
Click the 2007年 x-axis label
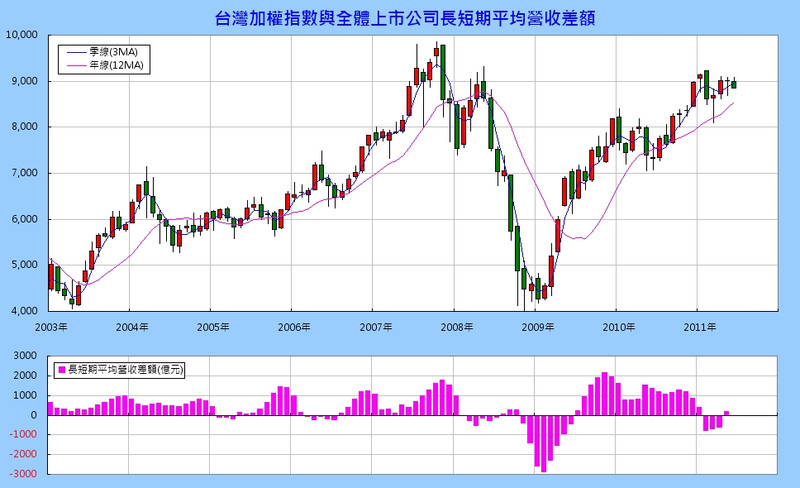pyautogui.click(x=376, y=327)
